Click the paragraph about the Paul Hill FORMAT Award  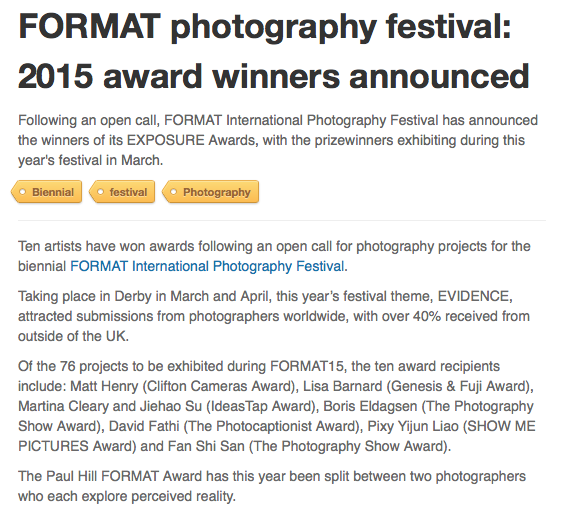click(x=272, y=486)
